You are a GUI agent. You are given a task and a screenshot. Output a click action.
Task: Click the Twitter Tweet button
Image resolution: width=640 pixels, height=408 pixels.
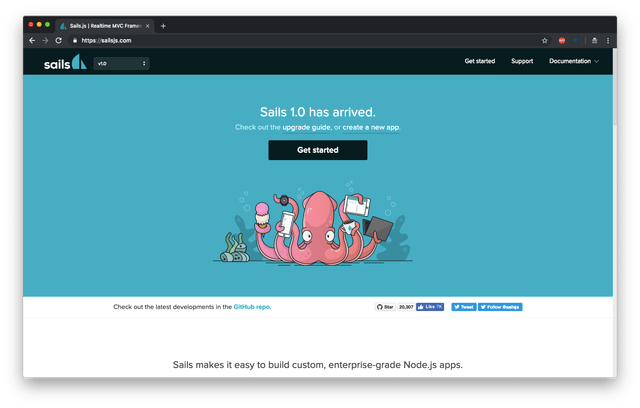[x=464, y=307]
